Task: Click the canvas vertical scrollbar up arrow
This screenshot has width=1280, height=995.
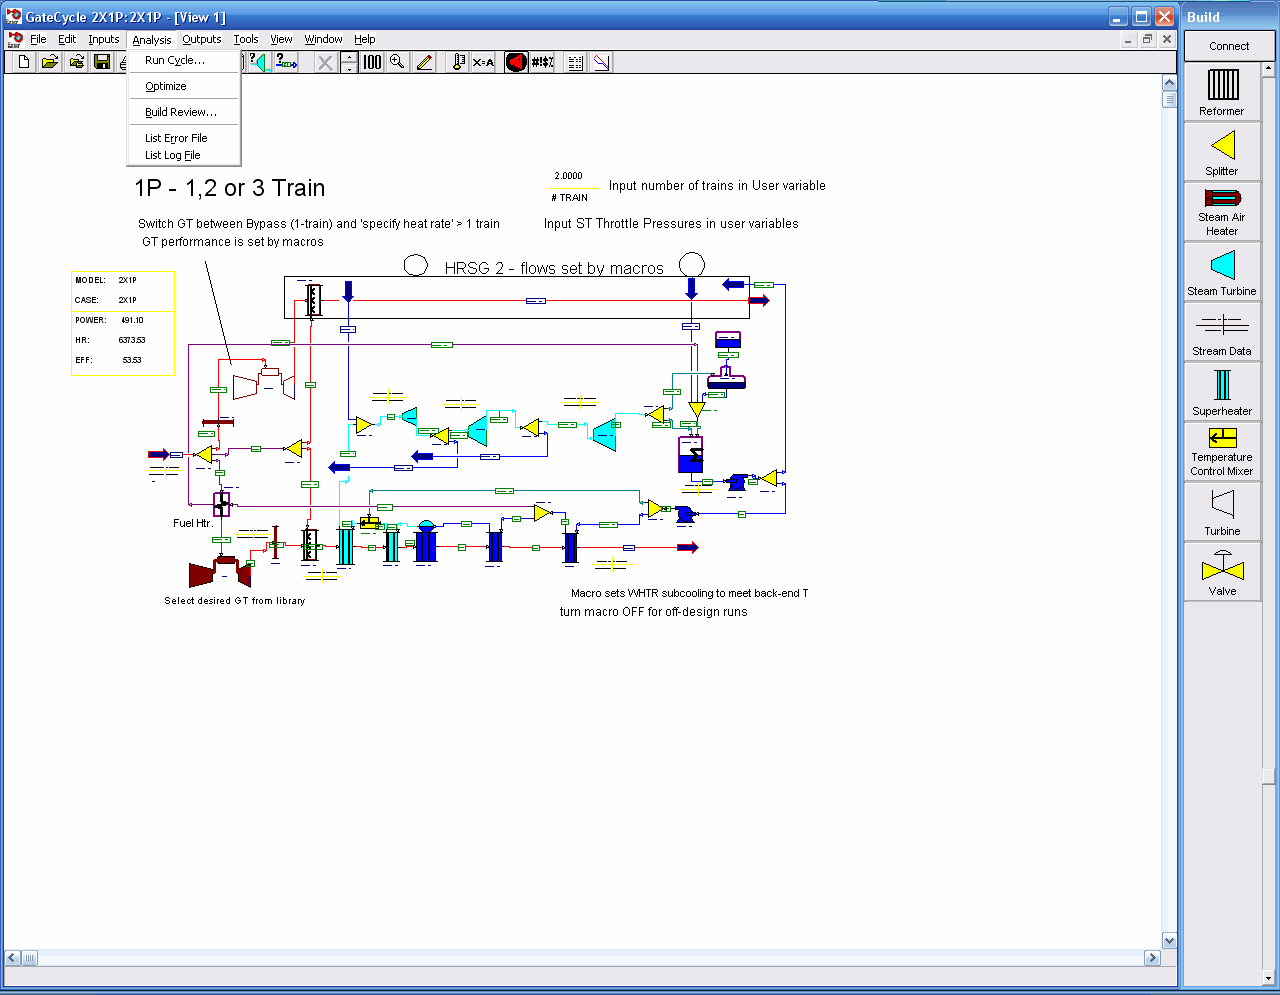Action: click(x=1169, y=82)
